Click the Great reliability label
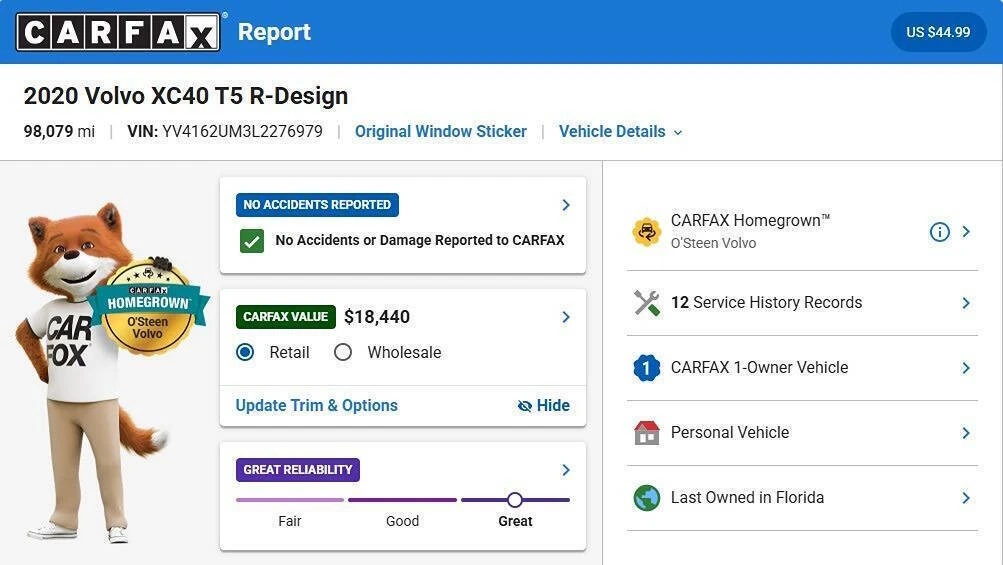 click(515, 521)
